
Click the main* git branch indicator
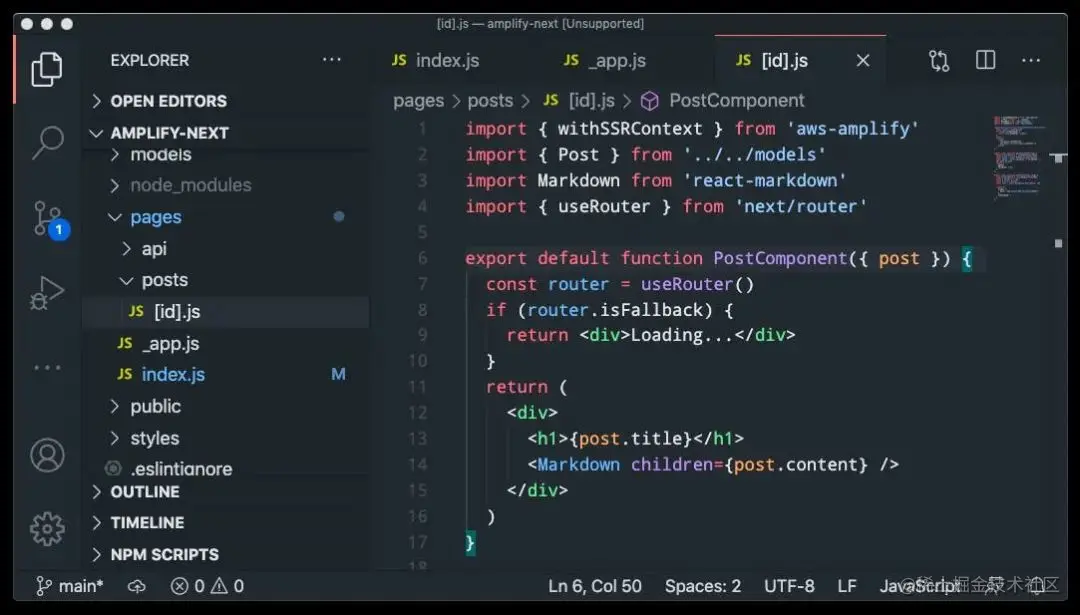(x=70, y=586)
